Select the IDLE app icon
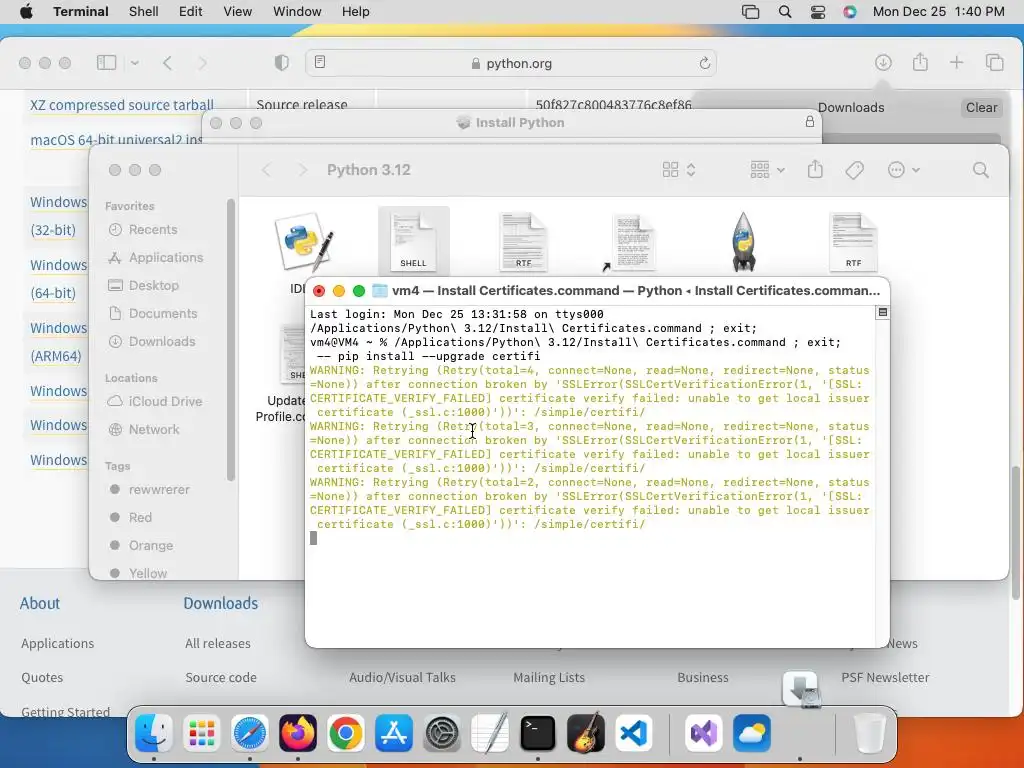1024x768 pixels. pos(304,242)
